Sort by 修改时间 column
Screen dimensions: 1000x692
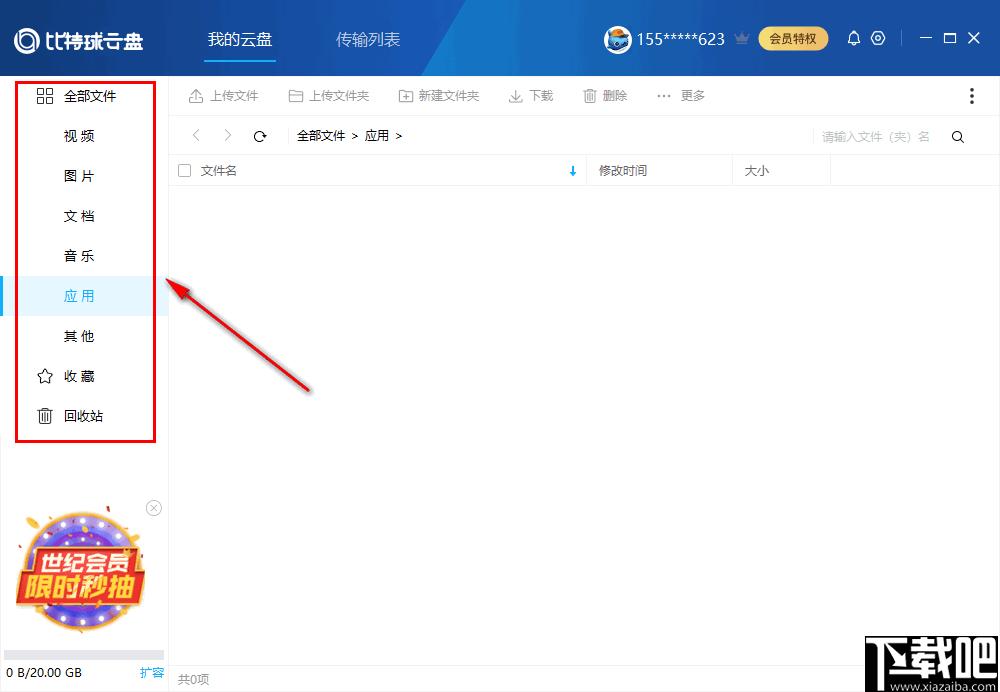pos(622,170)
